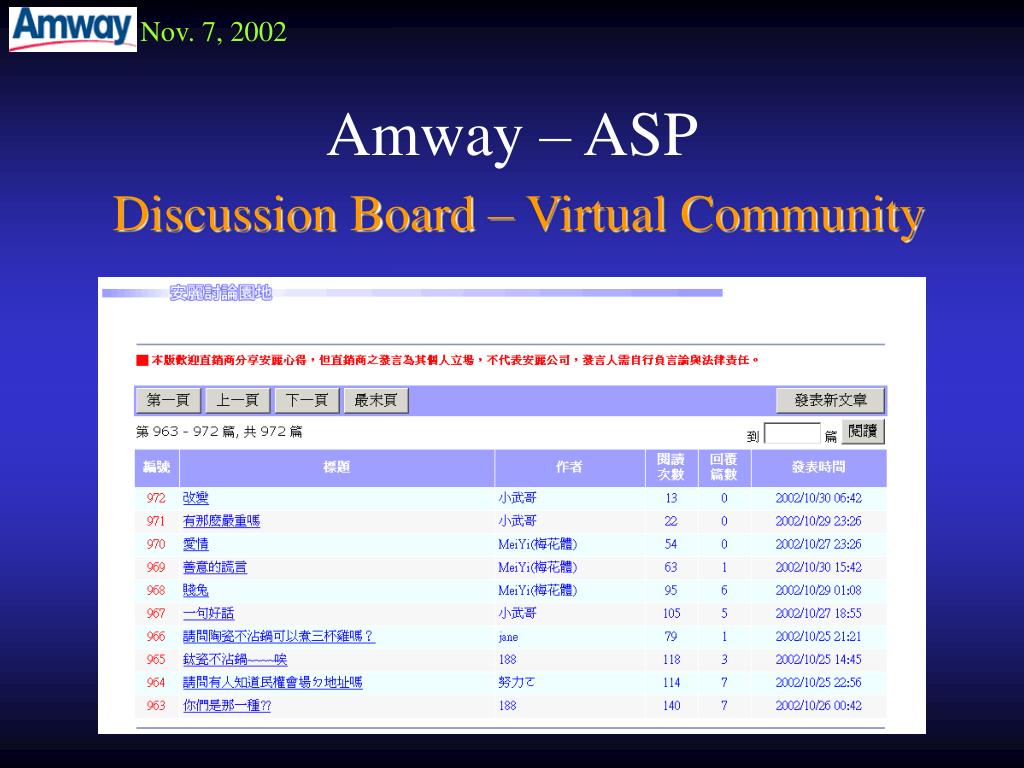Go to previous page with 上一頁
Viewport: 1024px width, 768px height.
tap(238, 400)
